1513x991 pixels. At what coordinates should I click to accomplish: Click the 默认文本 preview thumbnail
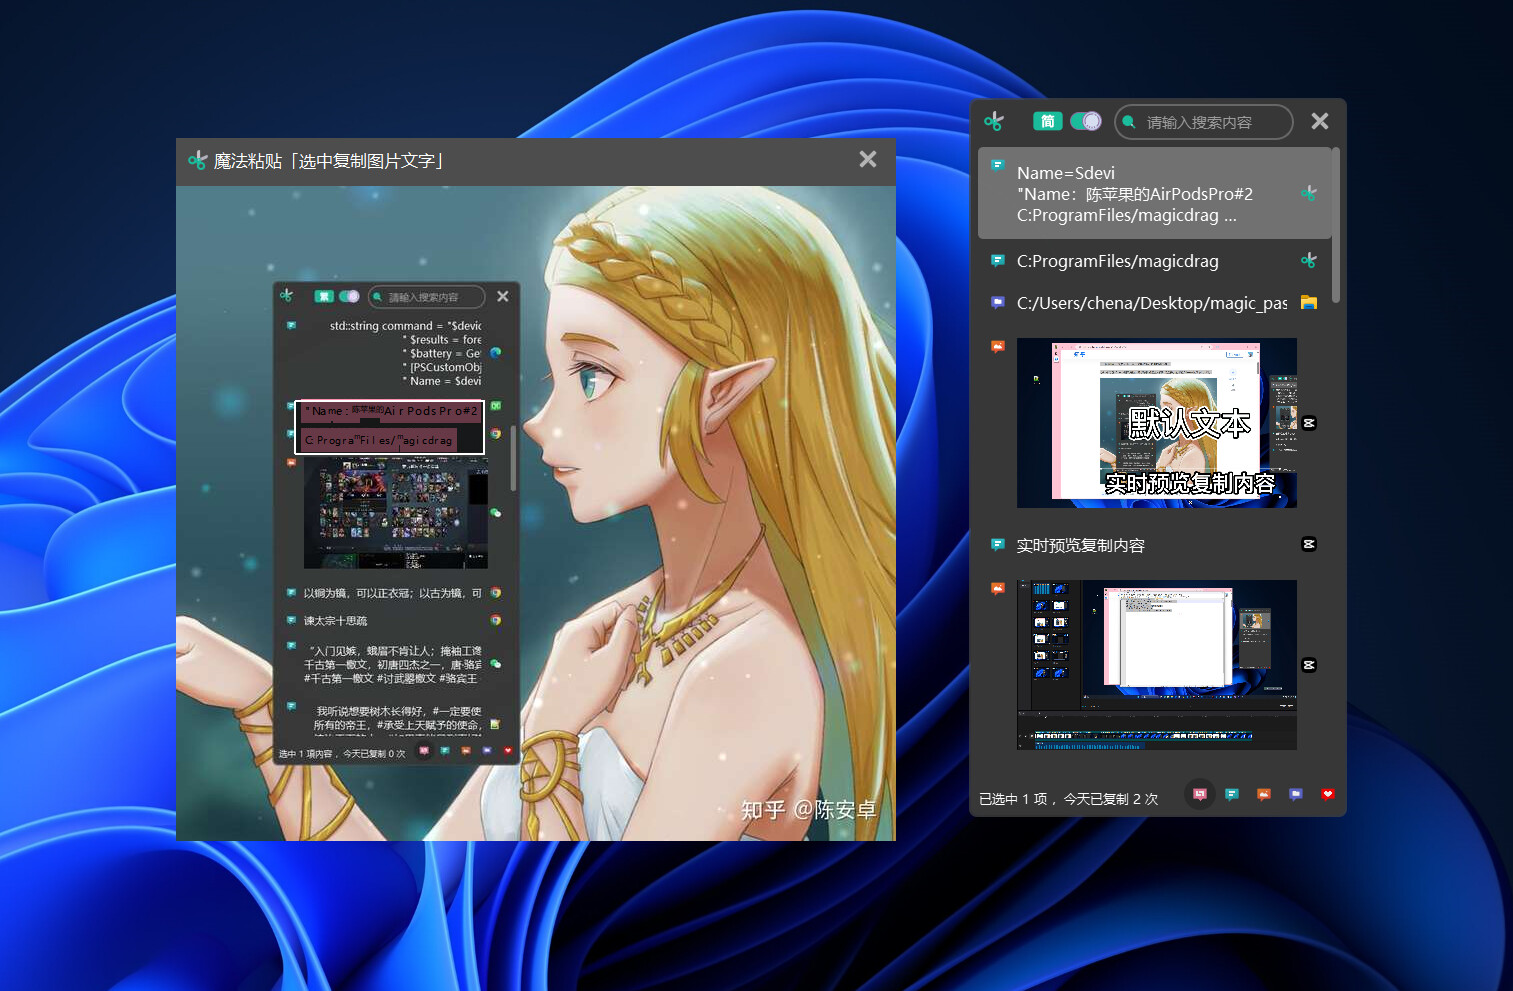(1156, 423)
